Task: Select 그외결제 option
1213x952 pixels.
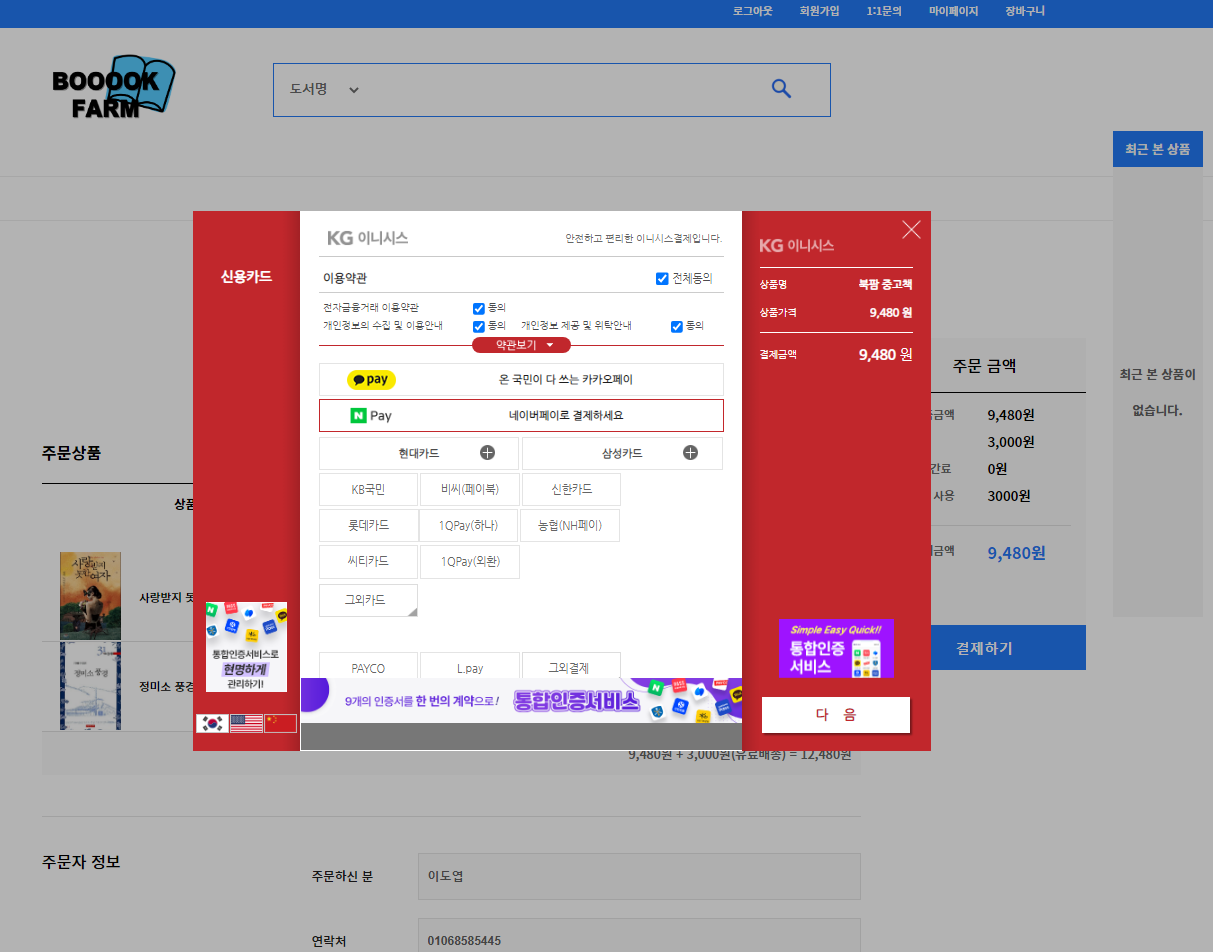Action: pyautogui.click(x=571, y=668)
